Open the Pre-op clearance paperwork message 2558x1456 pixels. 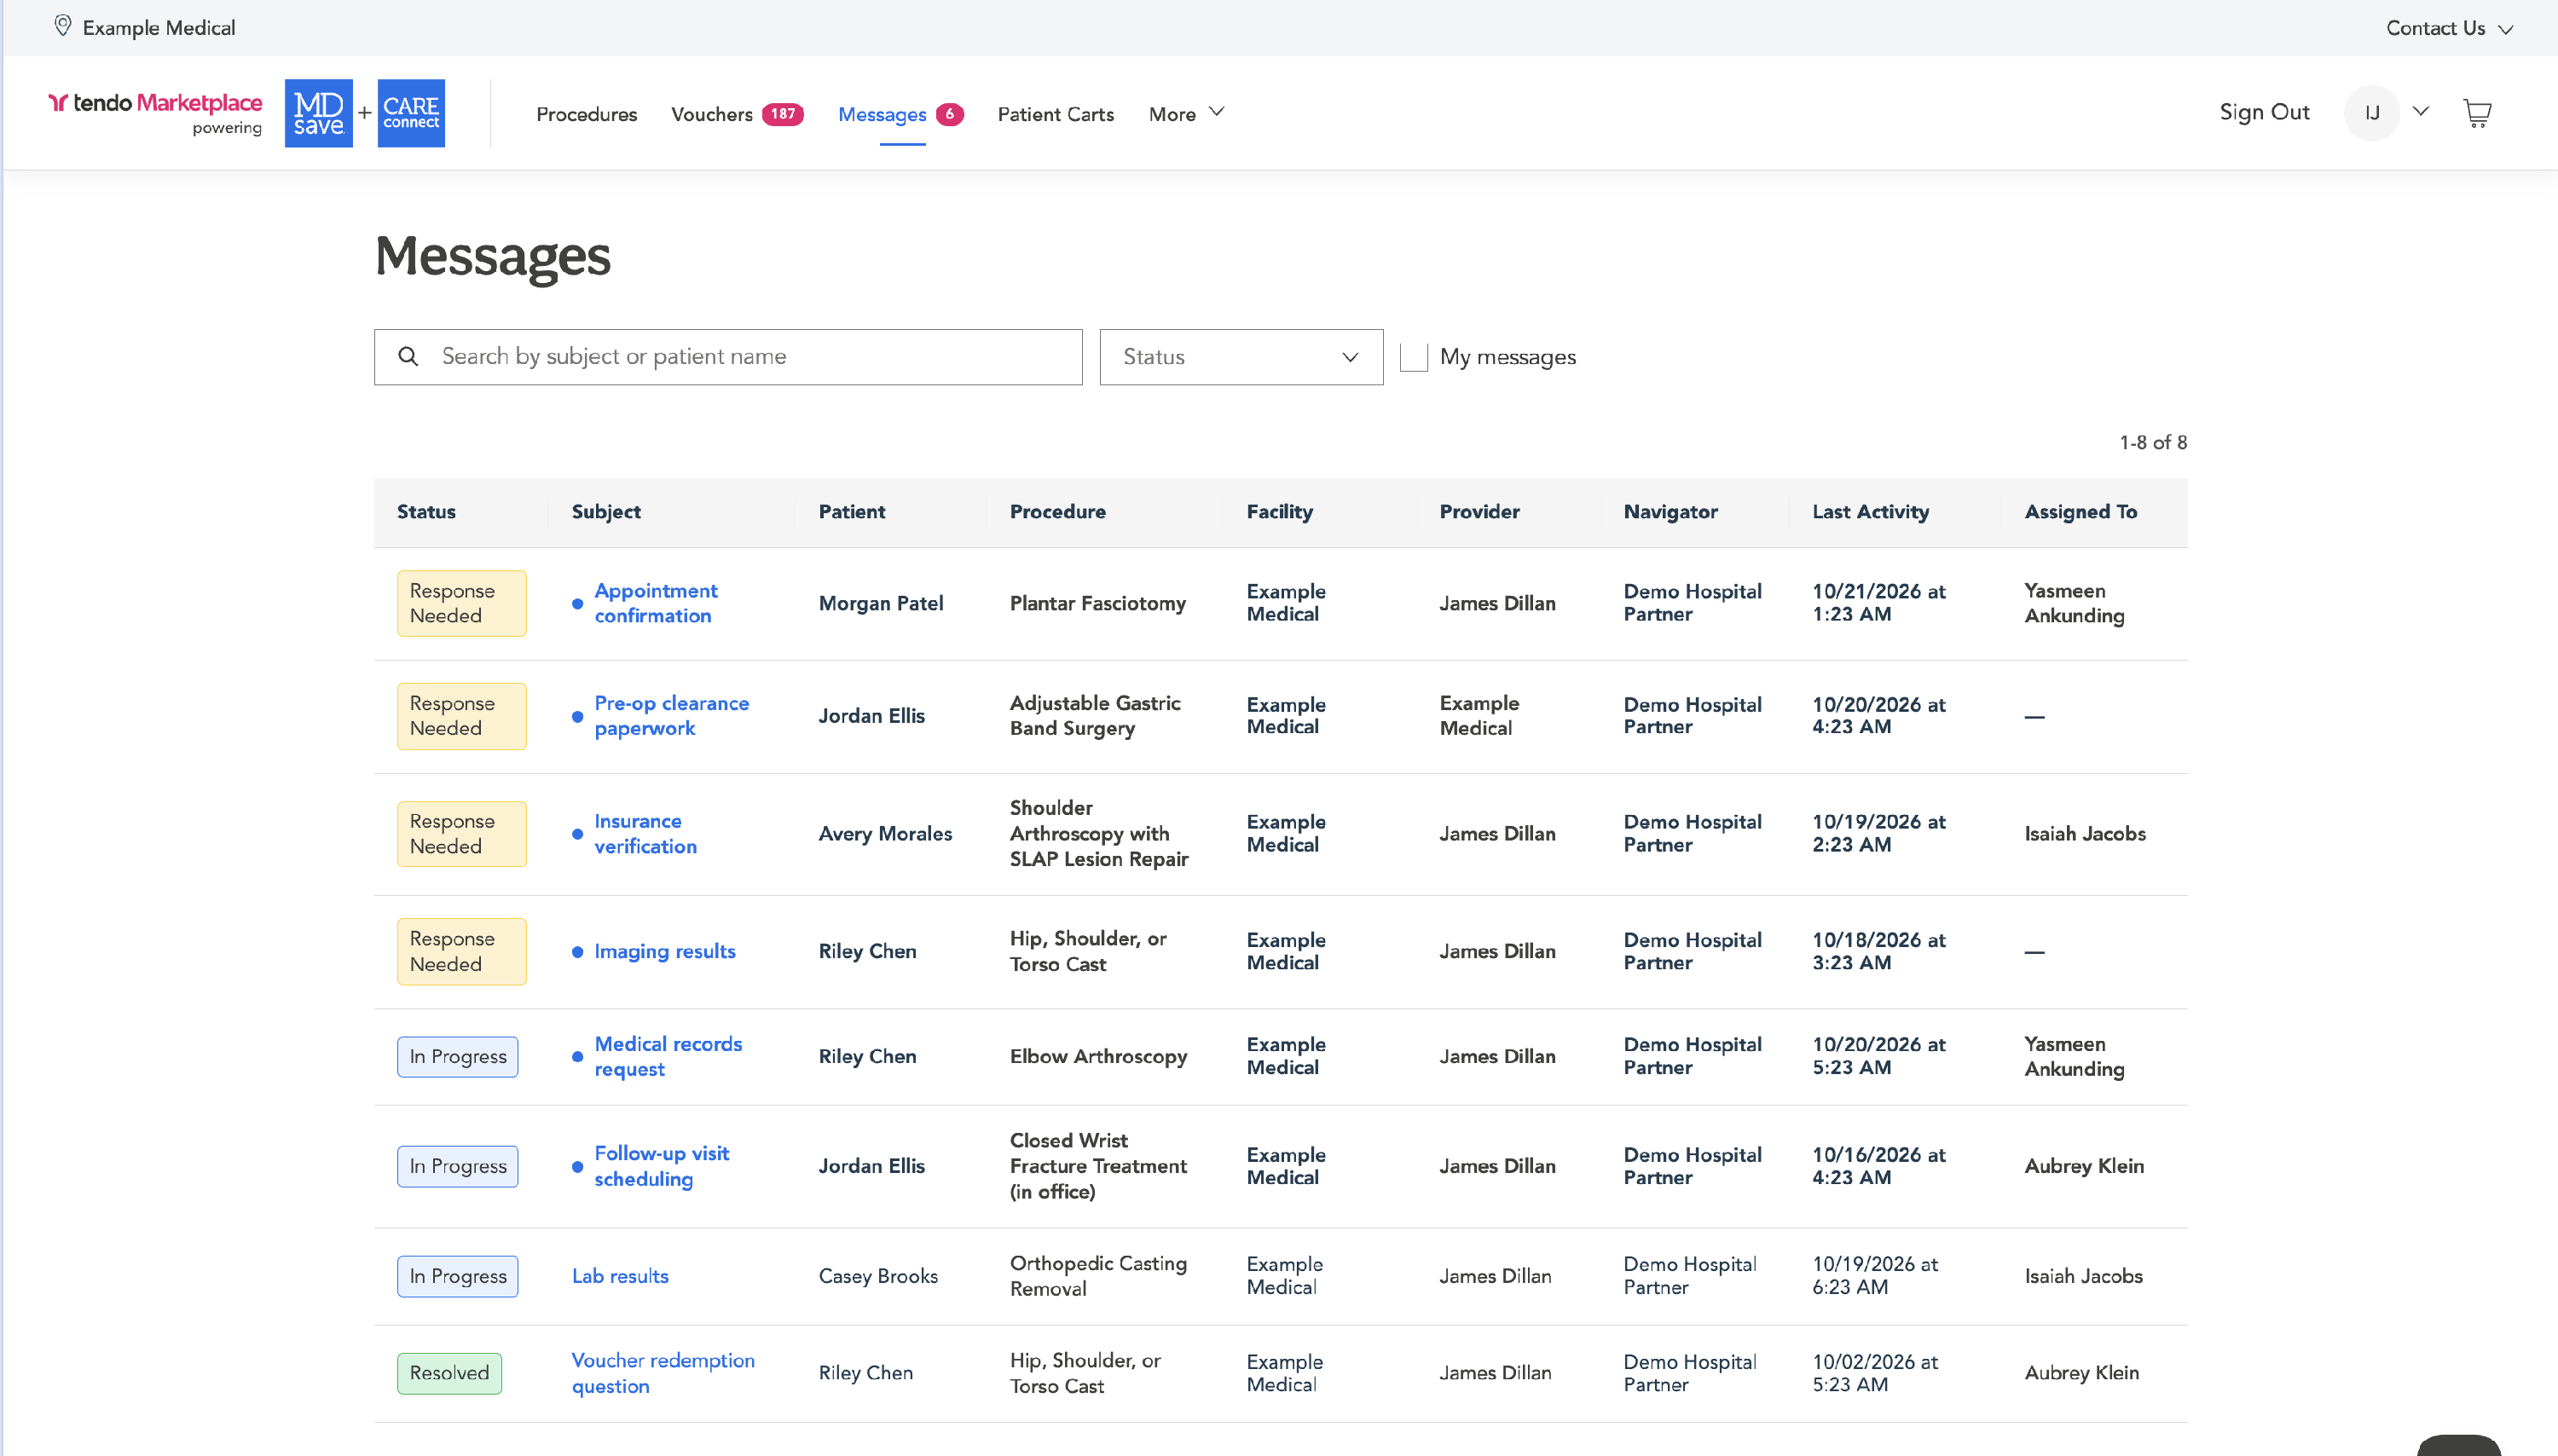pyautogui.click(x=671, y=716)
